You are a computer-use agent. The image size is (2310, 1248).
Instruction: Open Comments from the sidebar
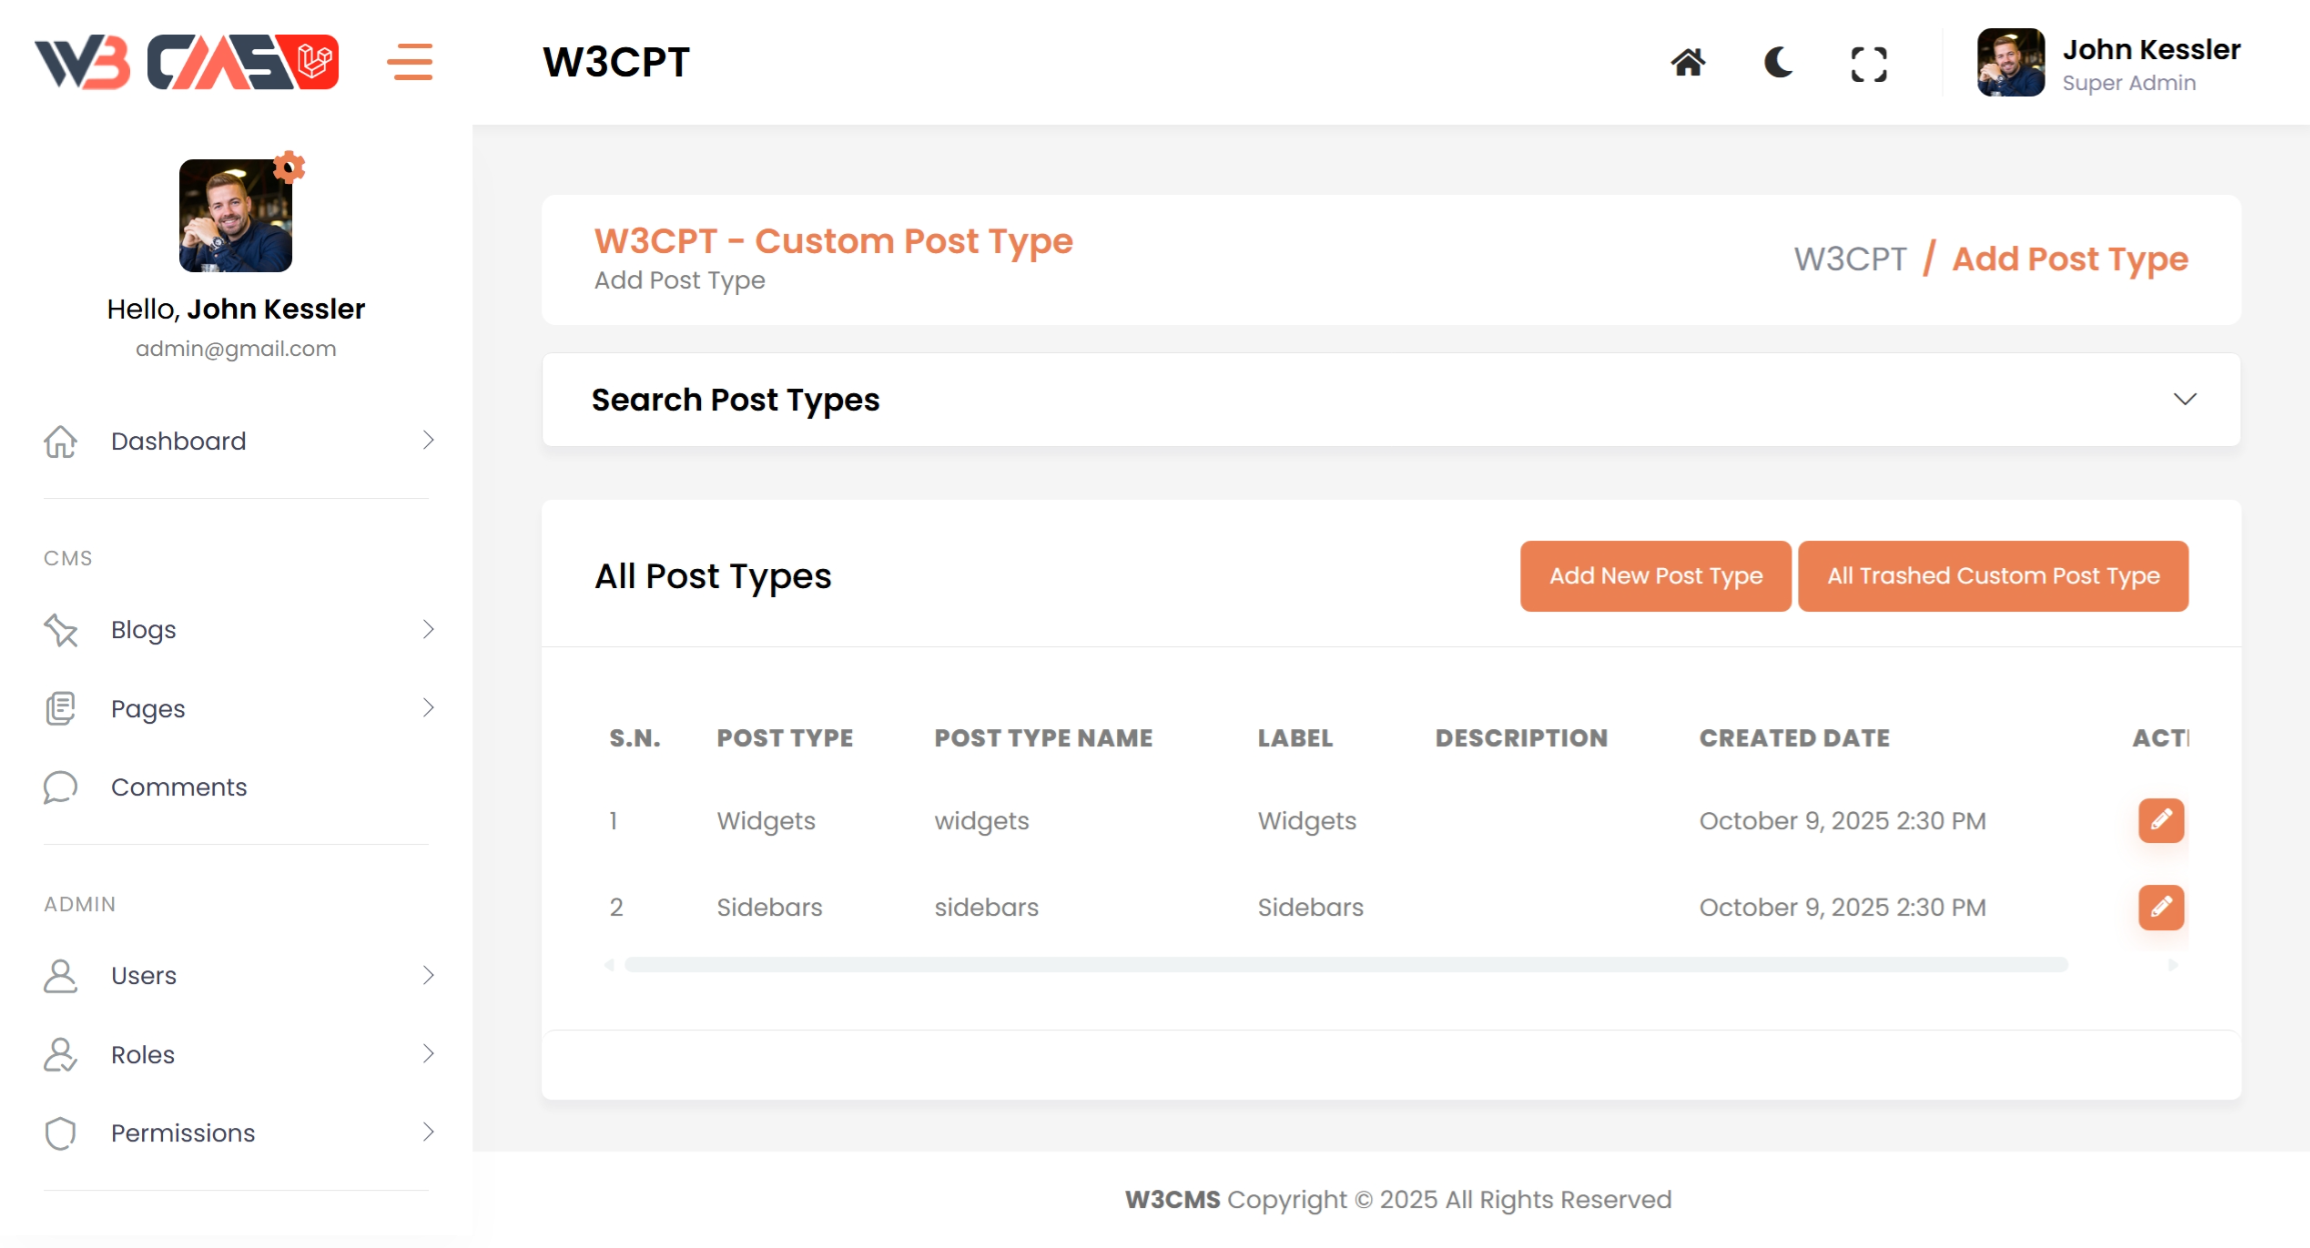click(x=178, y=787)
